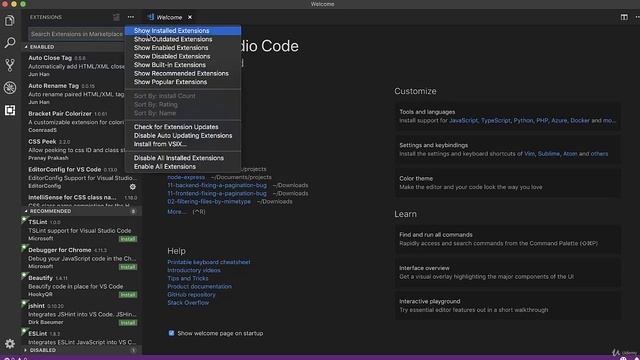The height and width of the screenshot is (360, 640).
Task: Open 02-filtering-files-by-mimetype recent folder
Action: pos(209,202)
